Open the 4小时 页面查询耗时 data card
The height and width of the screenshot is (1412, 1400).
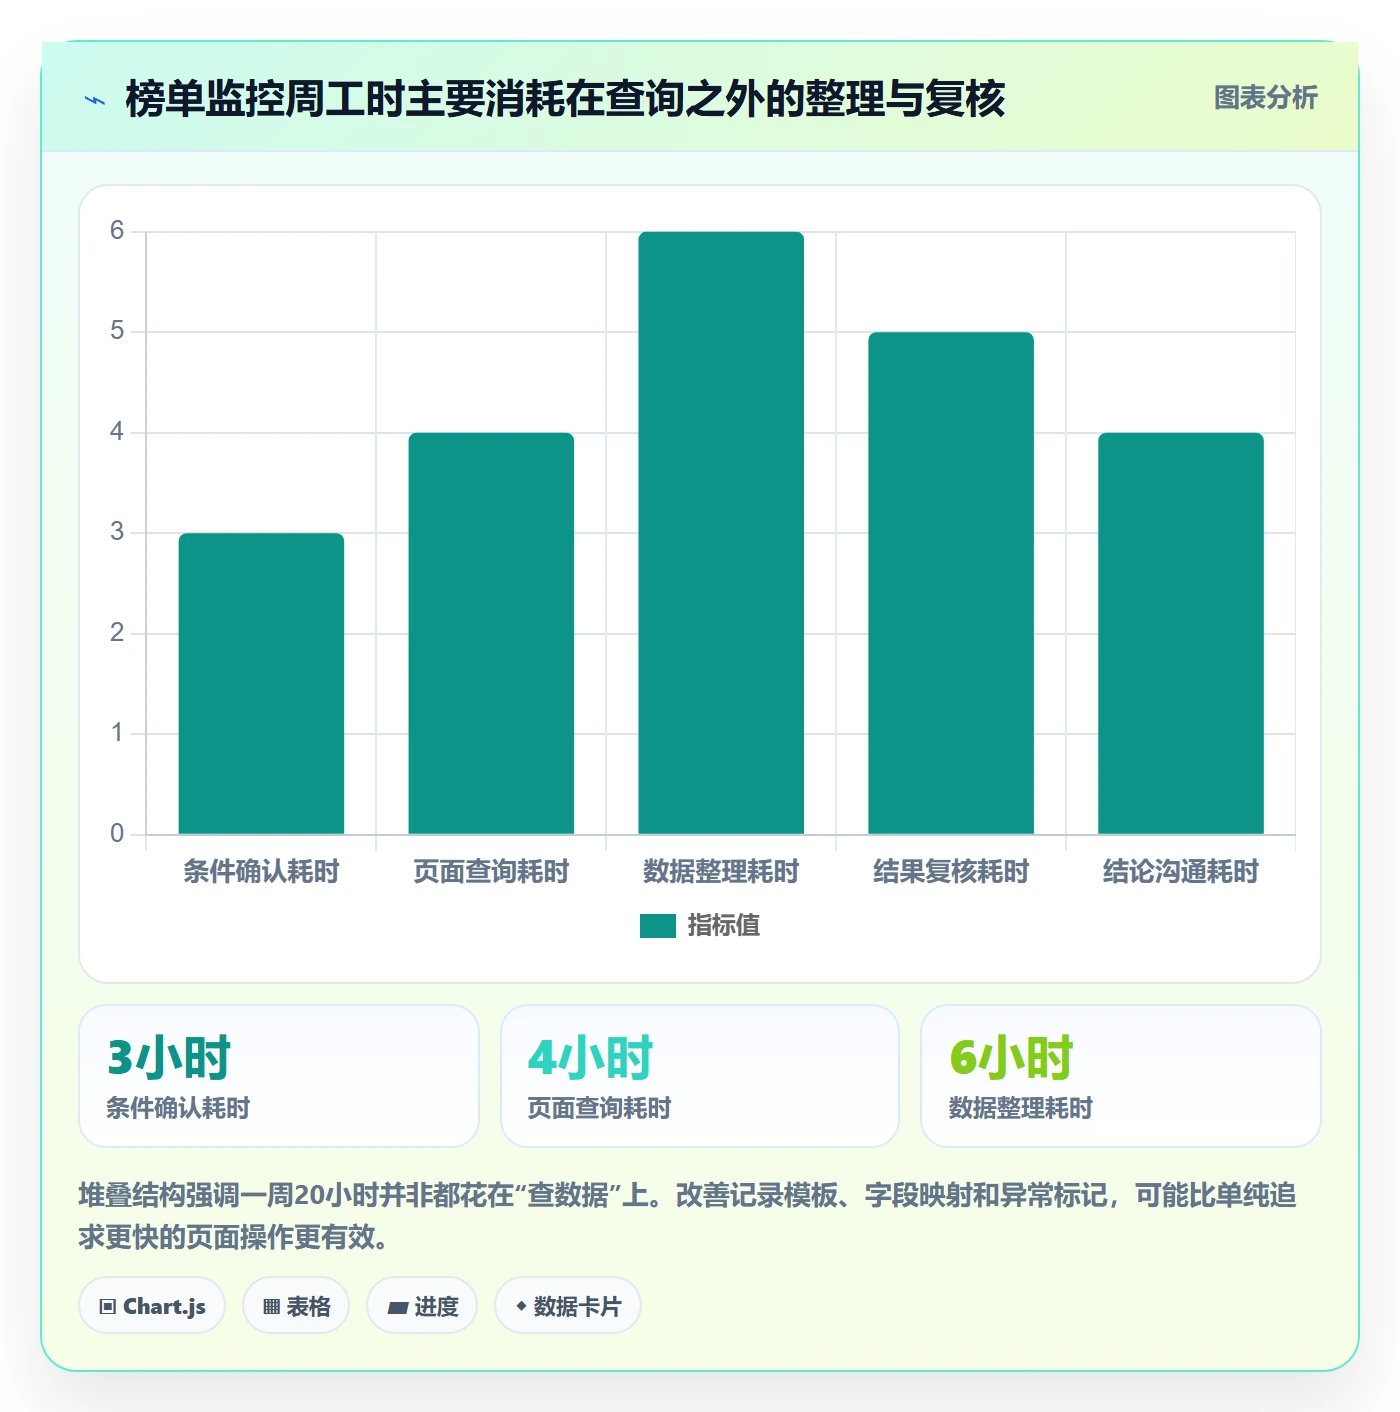click(x=700, y=1076)
